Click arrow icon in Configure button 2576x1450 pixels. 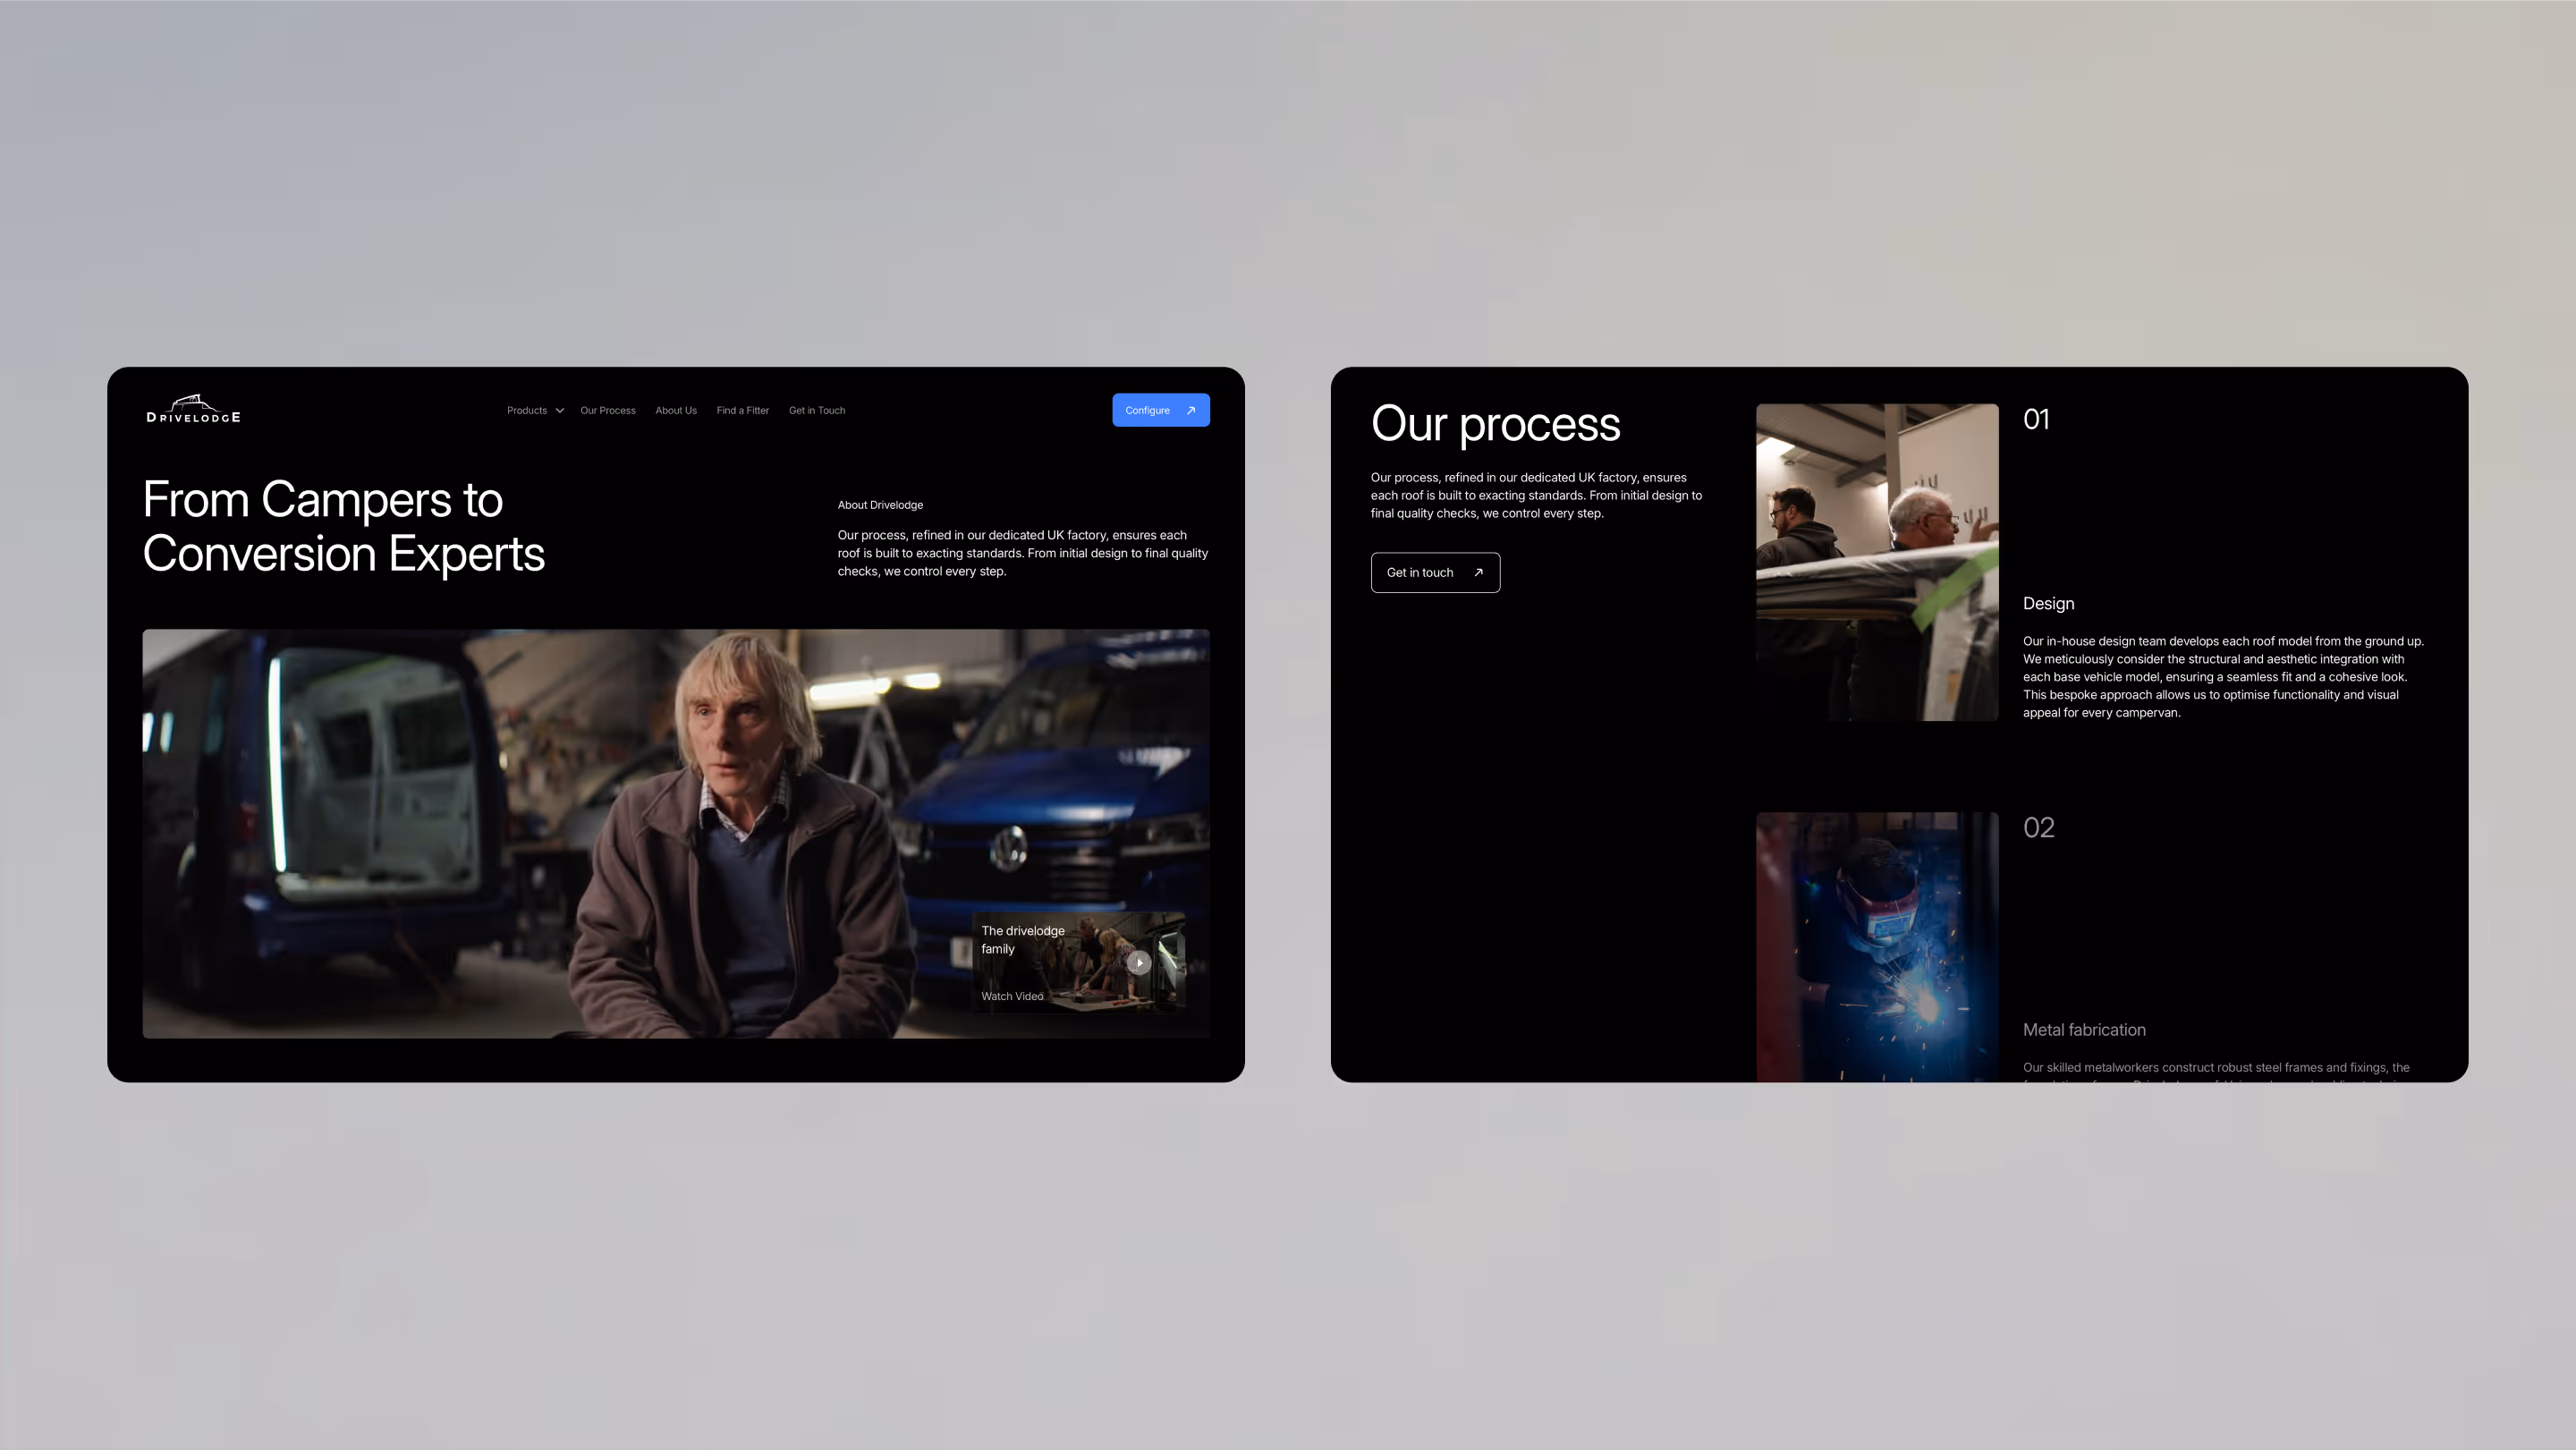pyautogui.click(x=1191, y=410)
